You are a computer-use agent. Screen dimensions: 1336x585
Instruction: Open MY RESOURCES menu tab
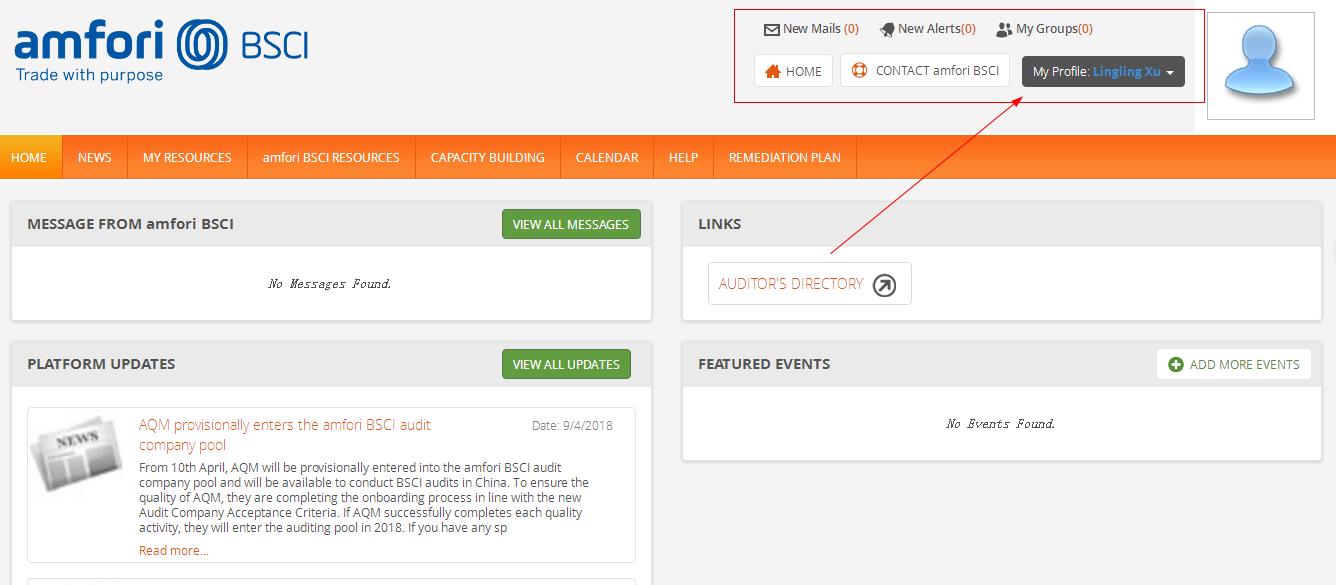coord(187,157)
